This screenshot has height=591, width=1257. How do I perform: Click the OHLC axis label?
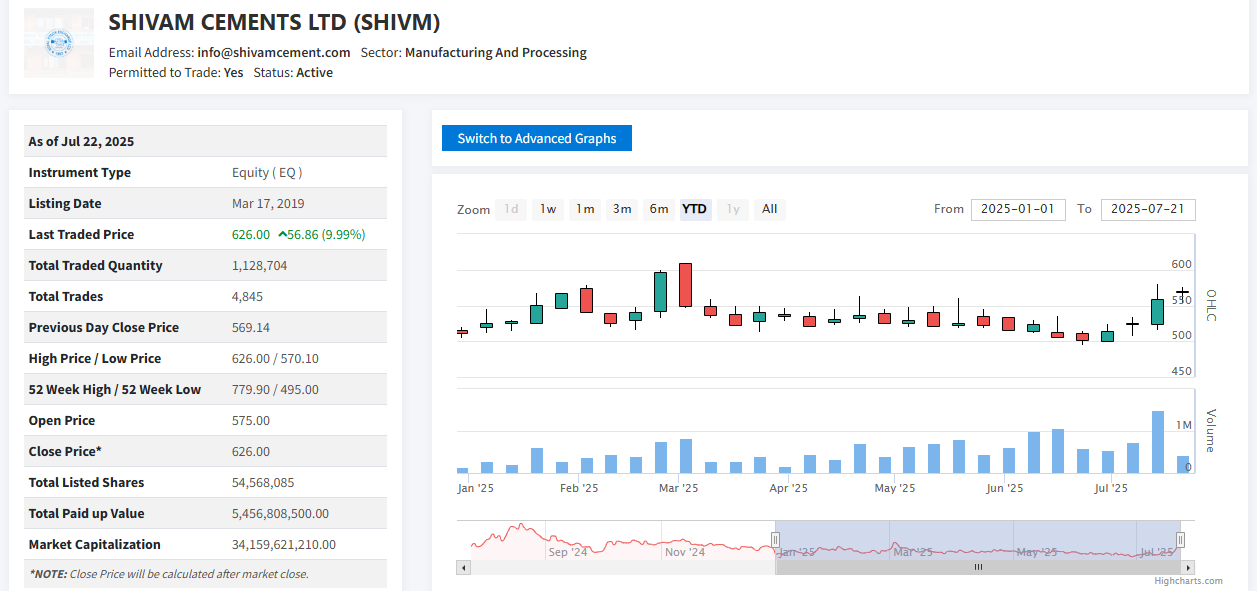coord(1211,305)
